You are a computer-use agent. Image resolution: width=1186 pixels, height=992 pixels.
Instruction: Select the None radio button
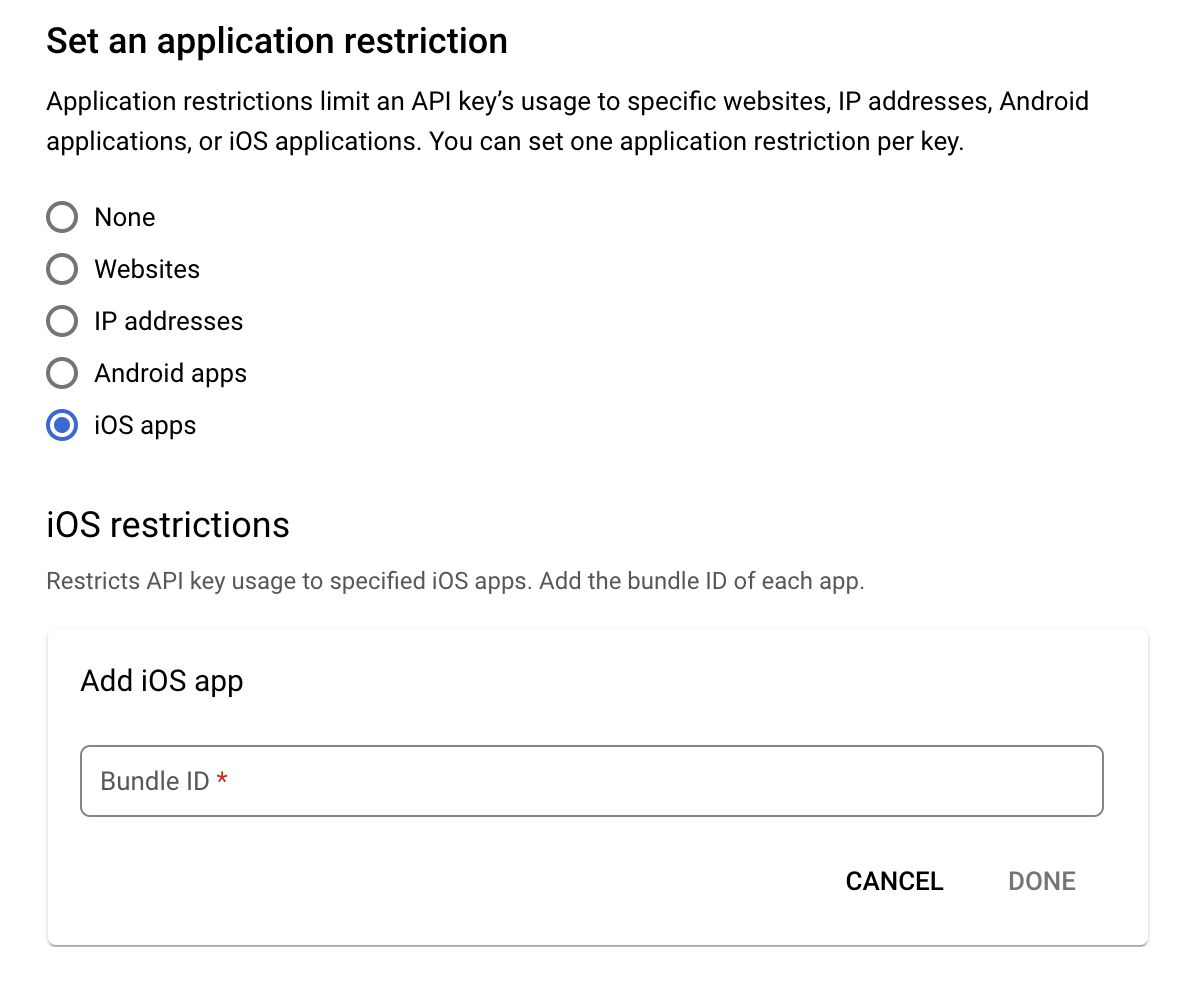pos(62,217)
